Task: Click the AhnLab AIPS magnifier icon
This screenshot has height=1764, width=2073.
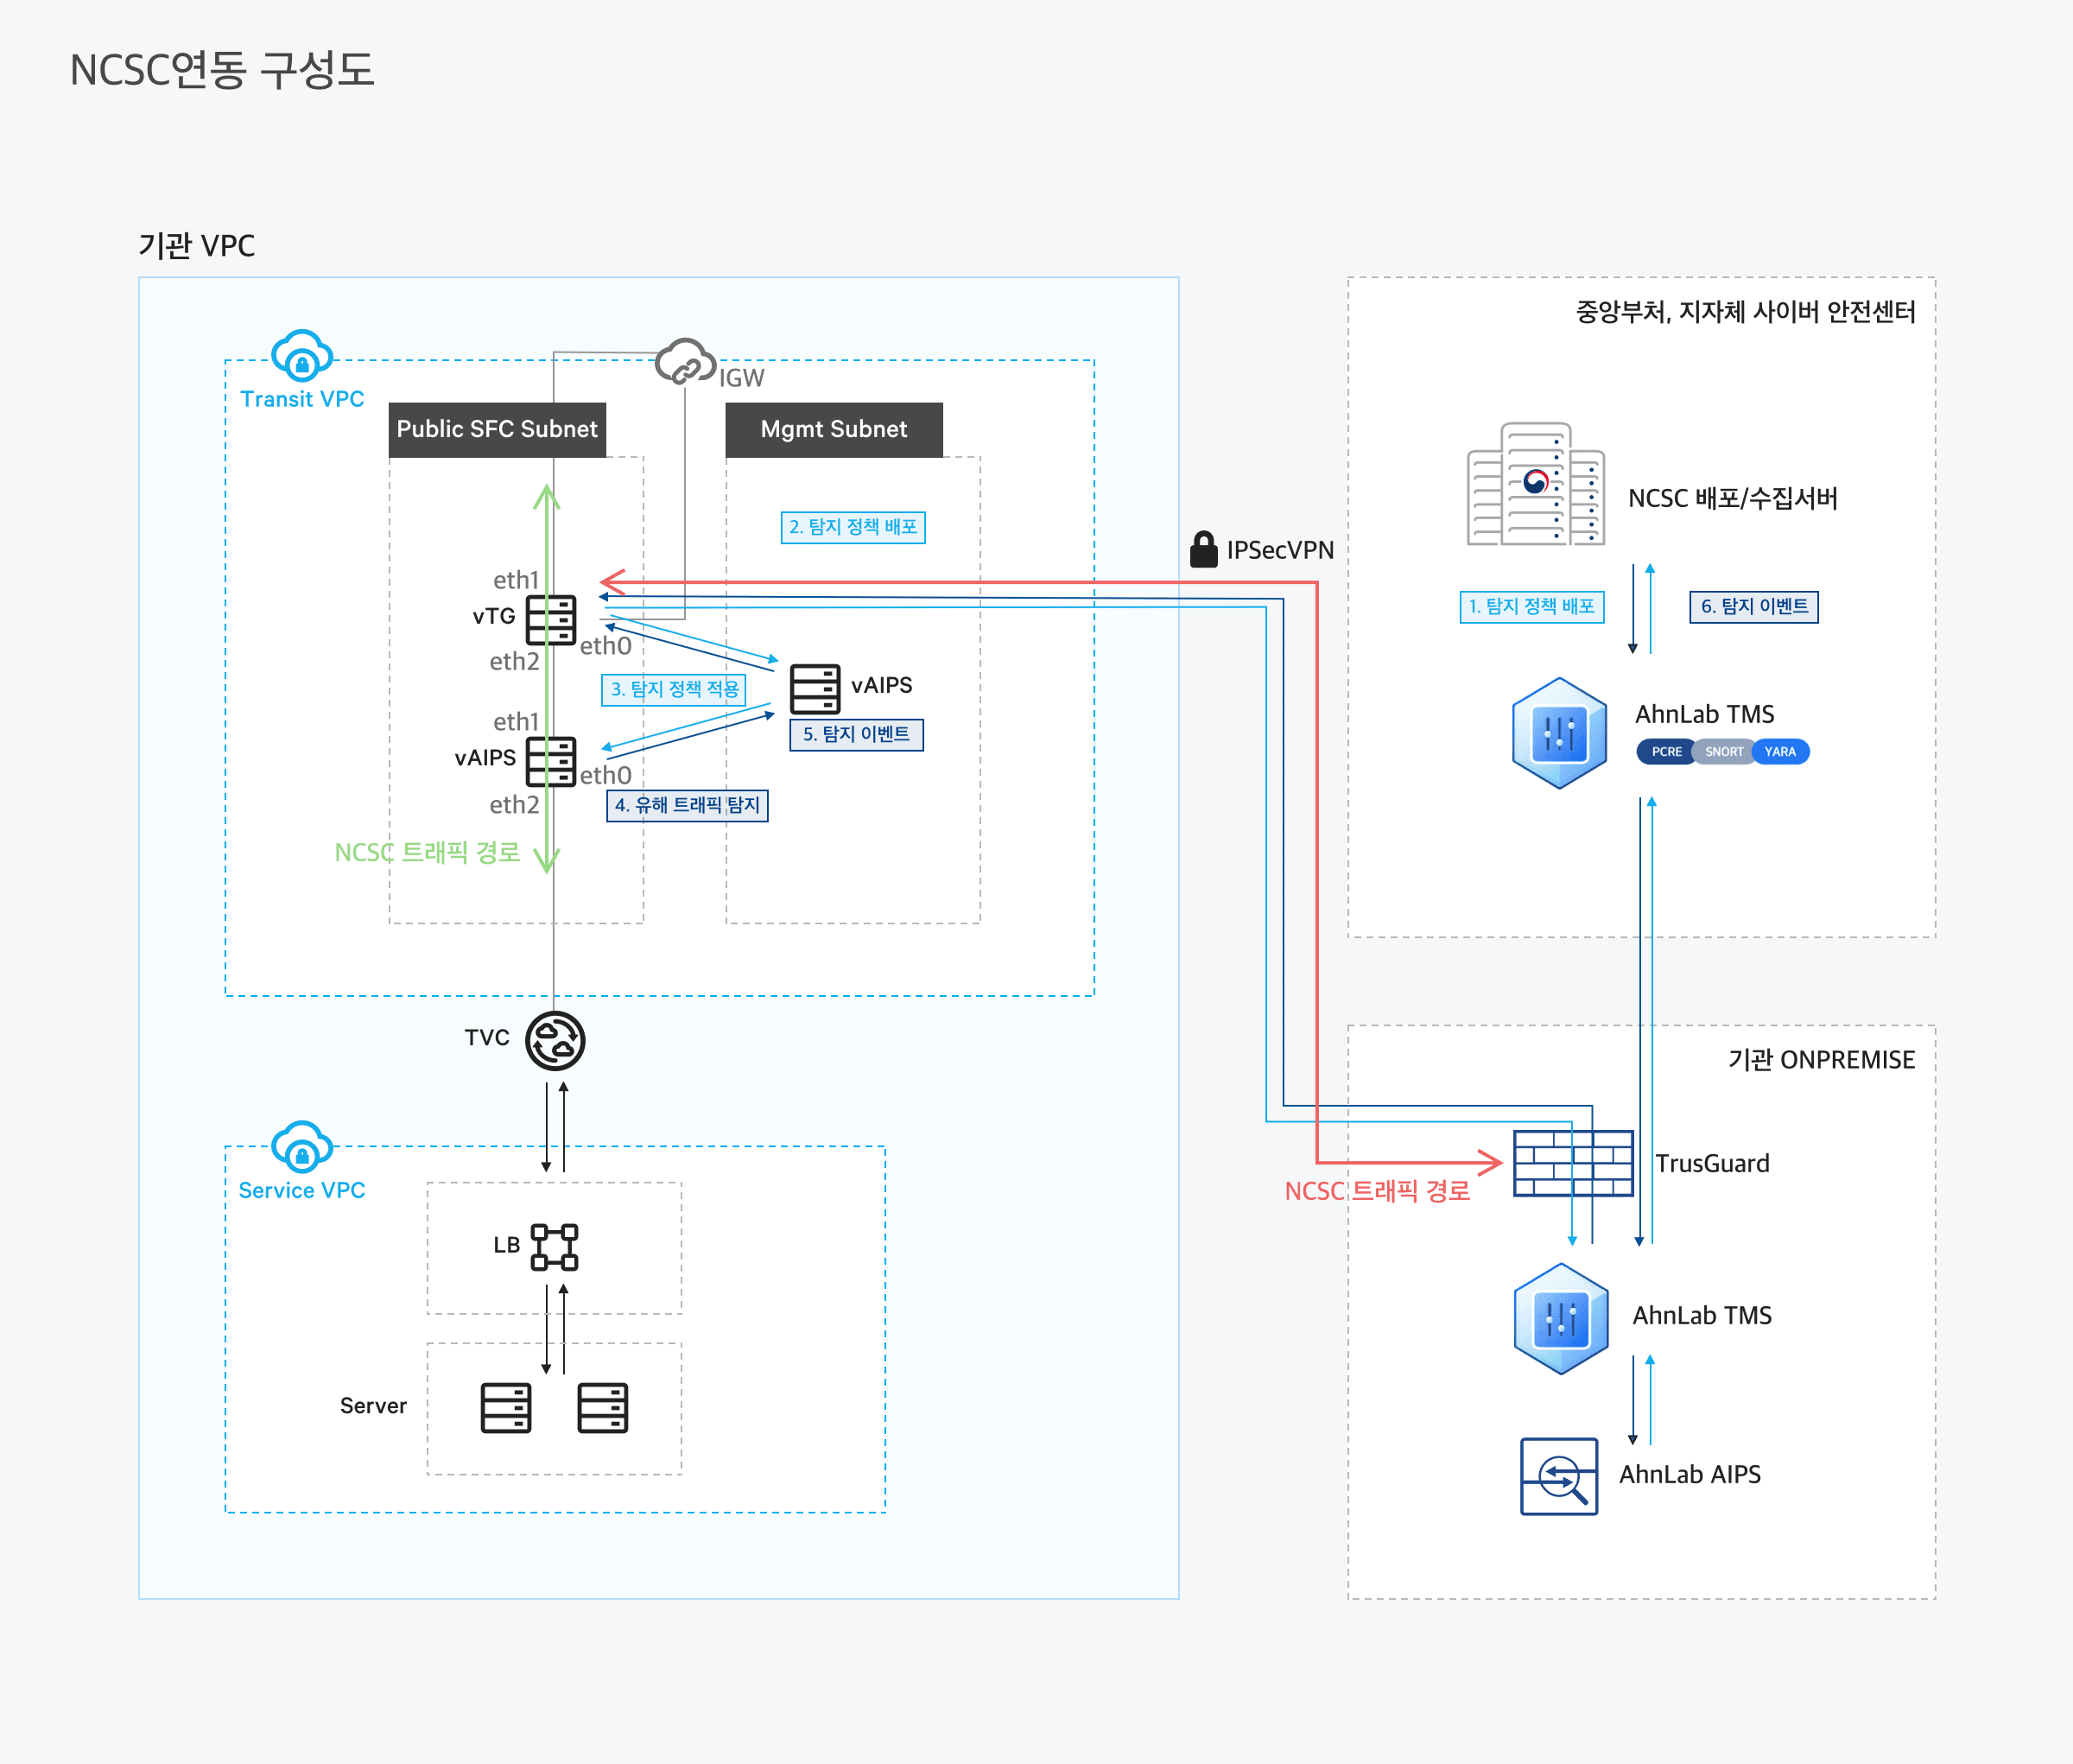Action: (1558, 1476)
